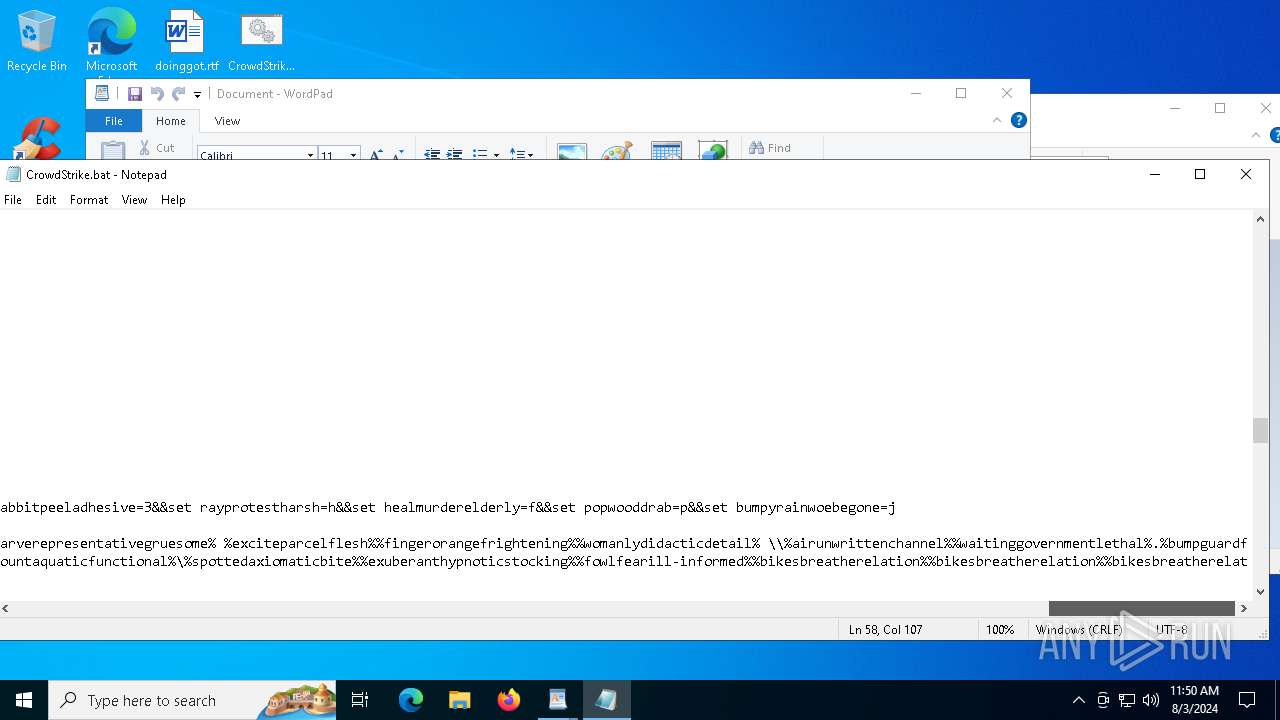Click the Redo arrow in WordPad toolbar
Viewport: 1280px width, 720px height.
click(179, 94)
